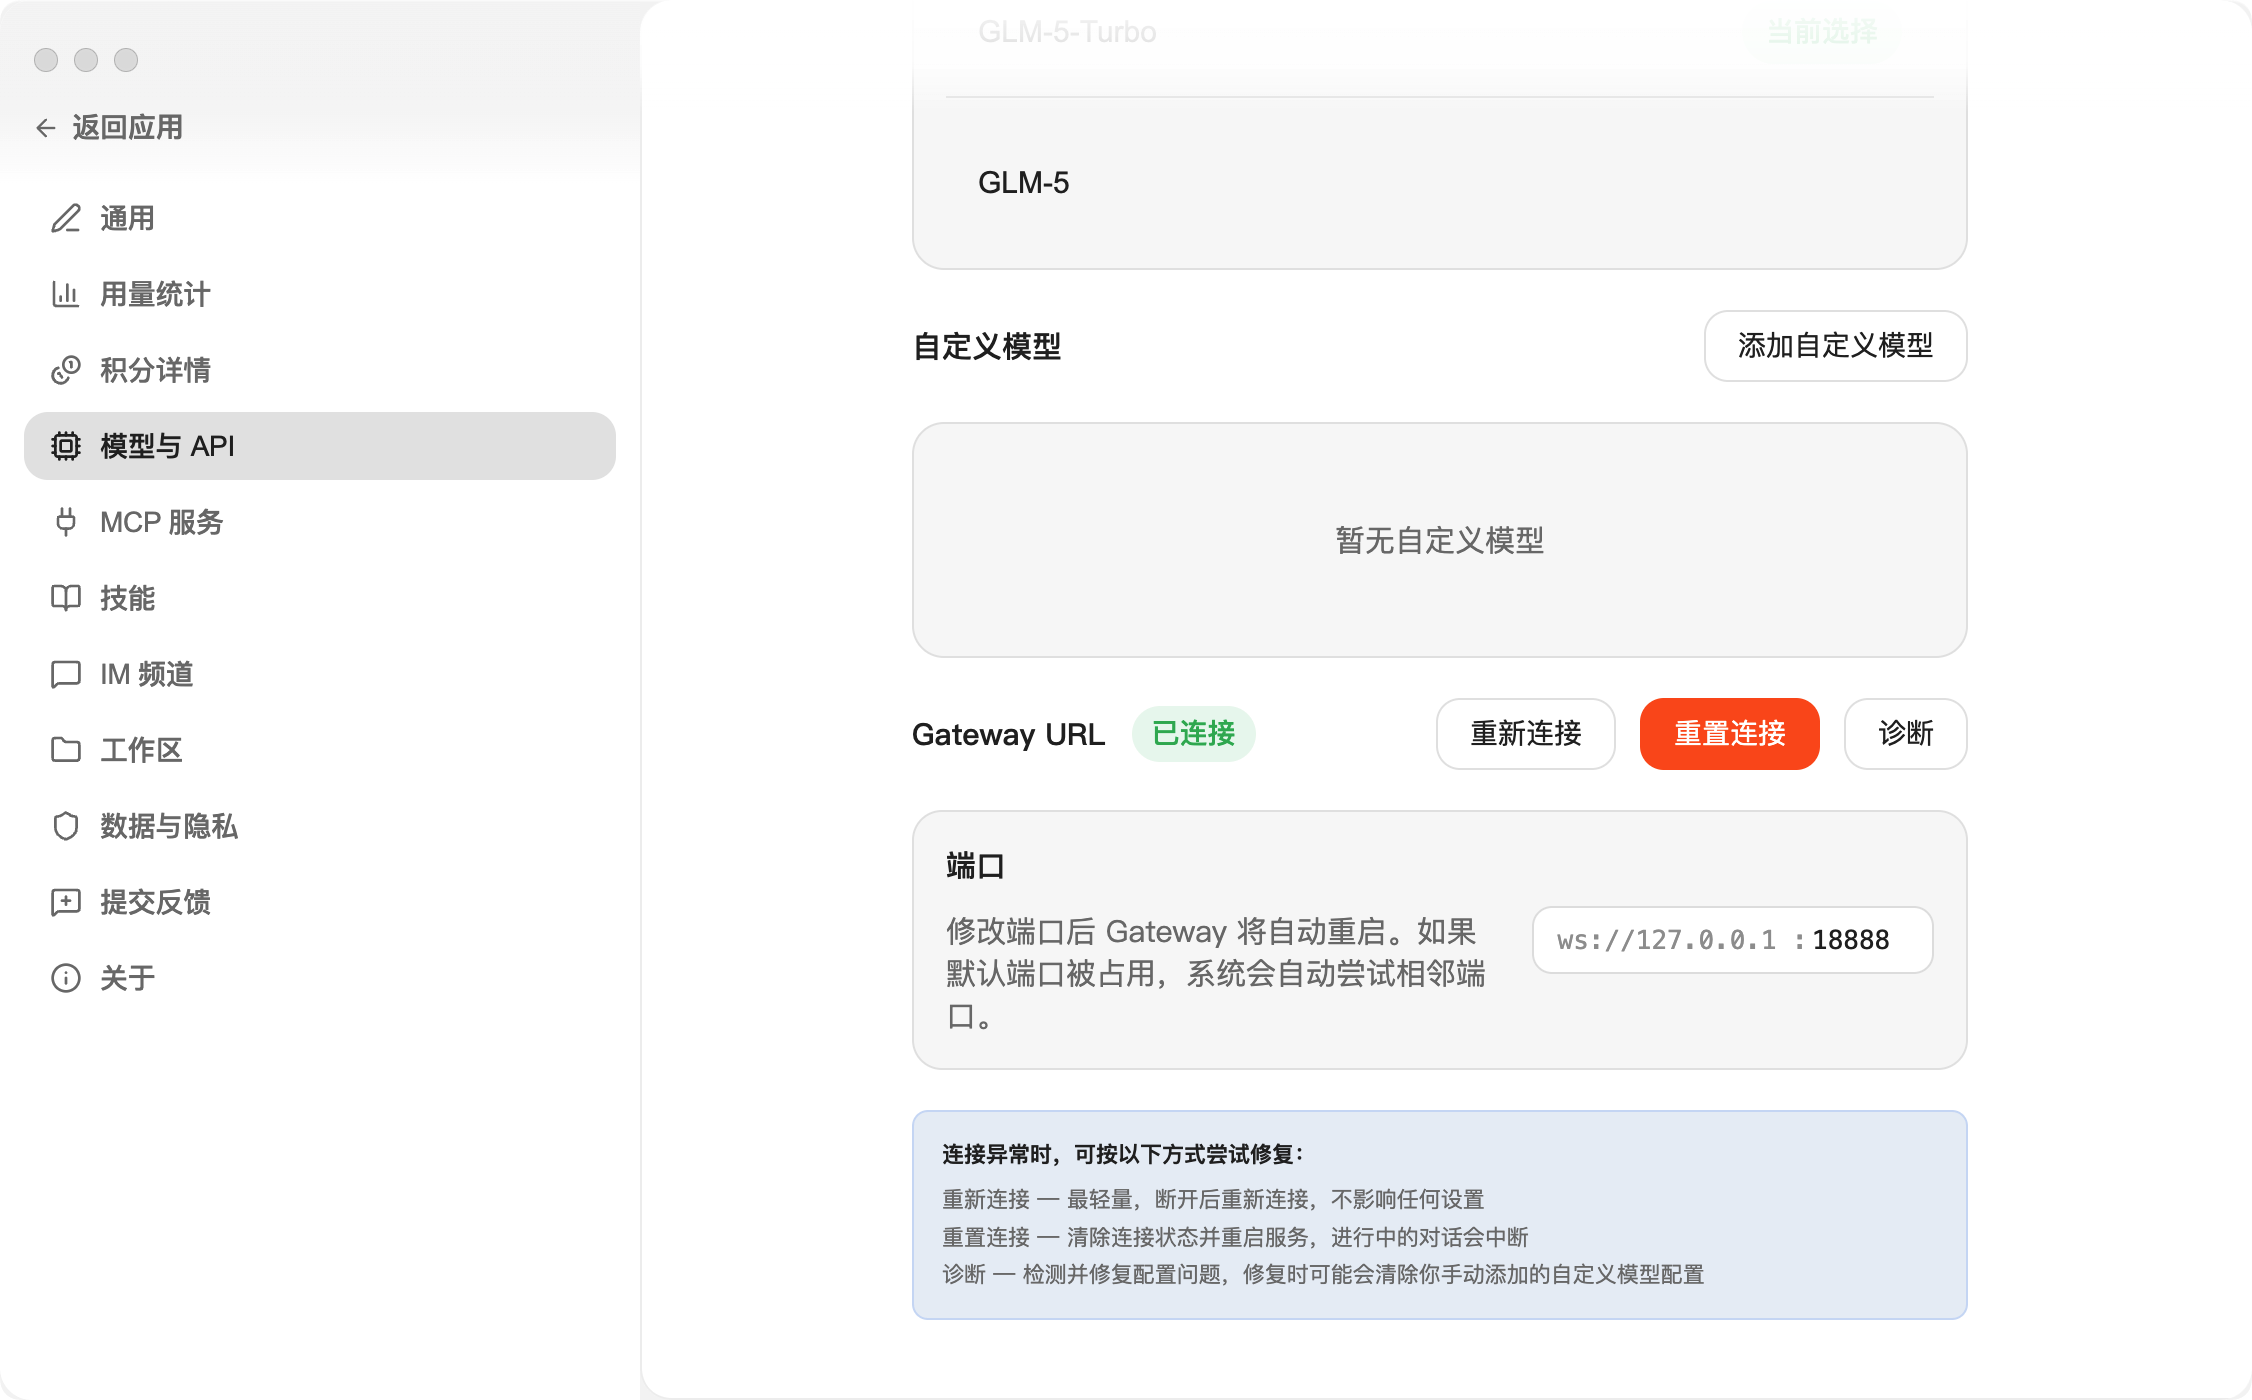Click the feedback icon for 提交反馈
2252x1400 pixels.
pos(66,902)
